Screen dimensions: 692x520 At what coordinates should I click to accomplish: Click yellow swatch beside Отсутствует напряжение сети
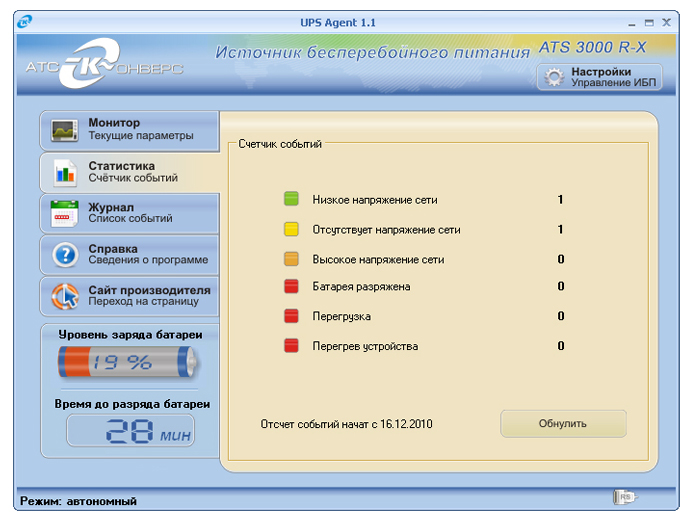(x=291, y=229)
